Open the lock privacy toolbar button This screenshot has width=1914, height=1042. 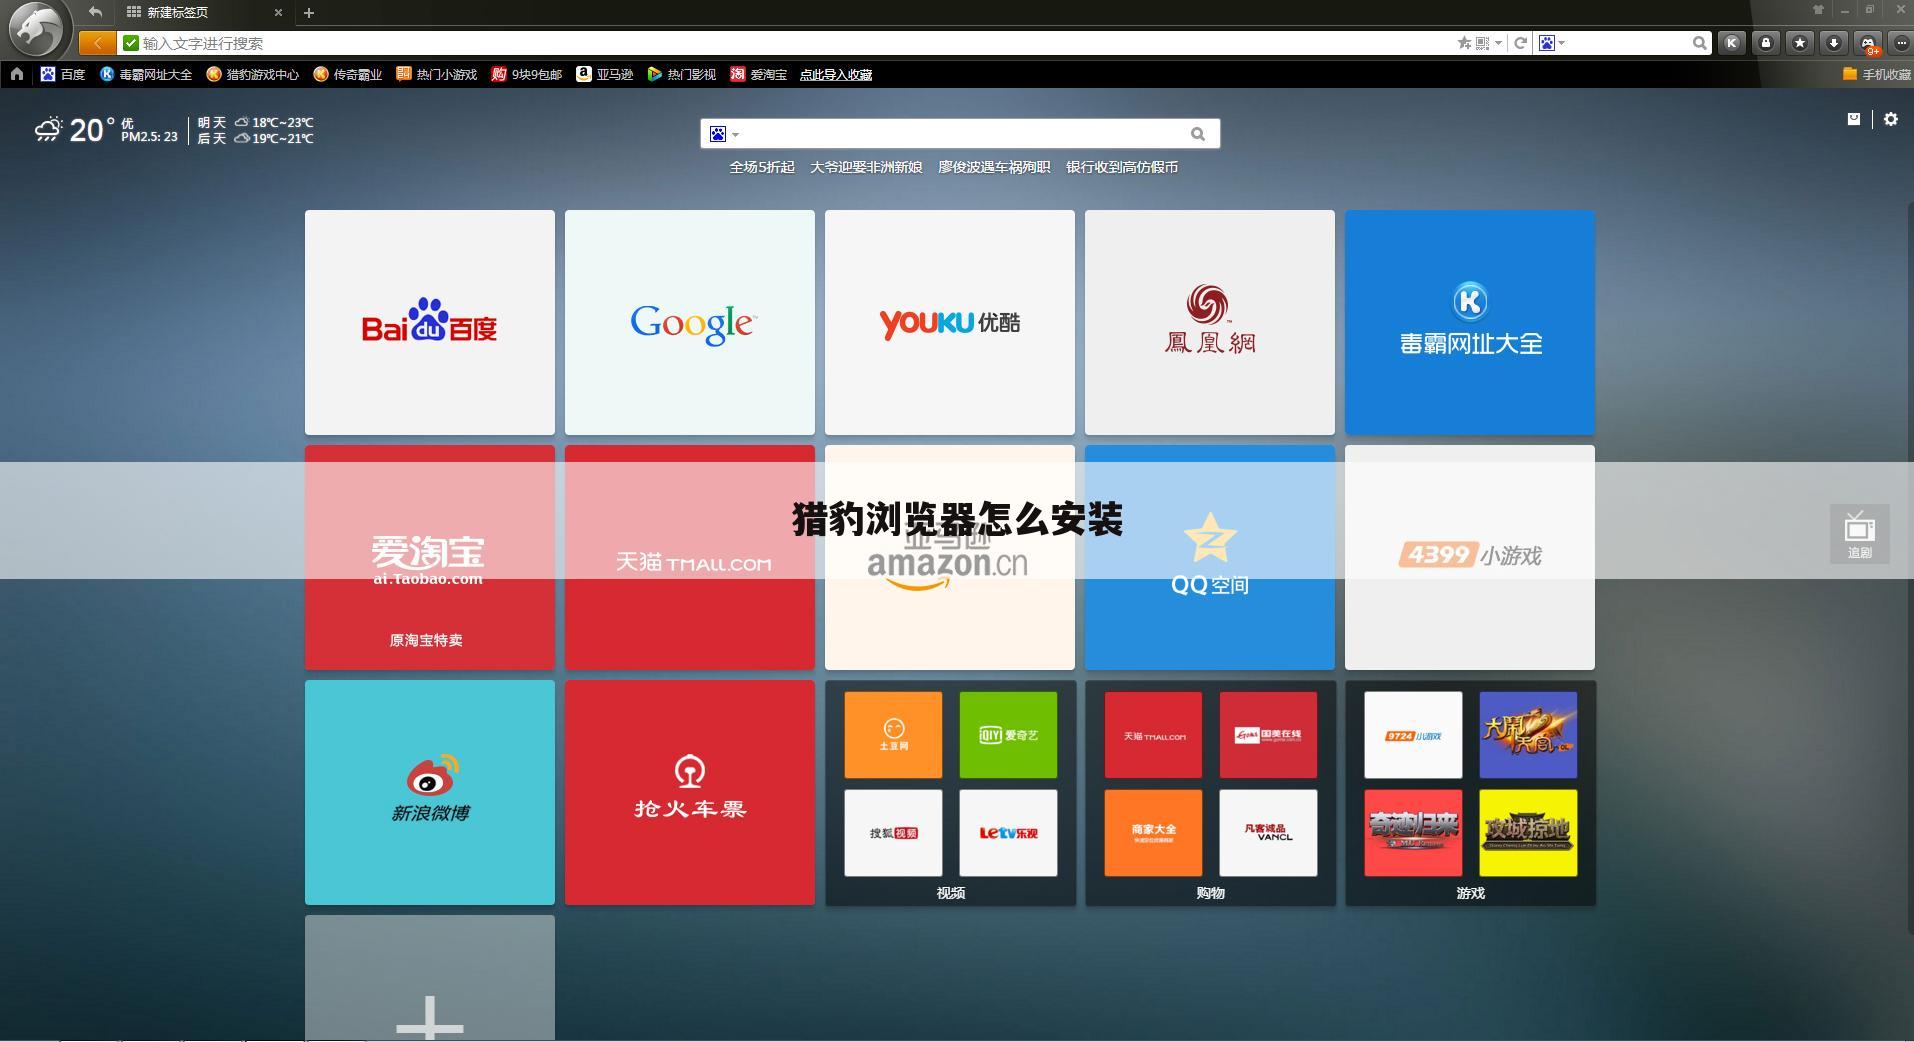1766,43
